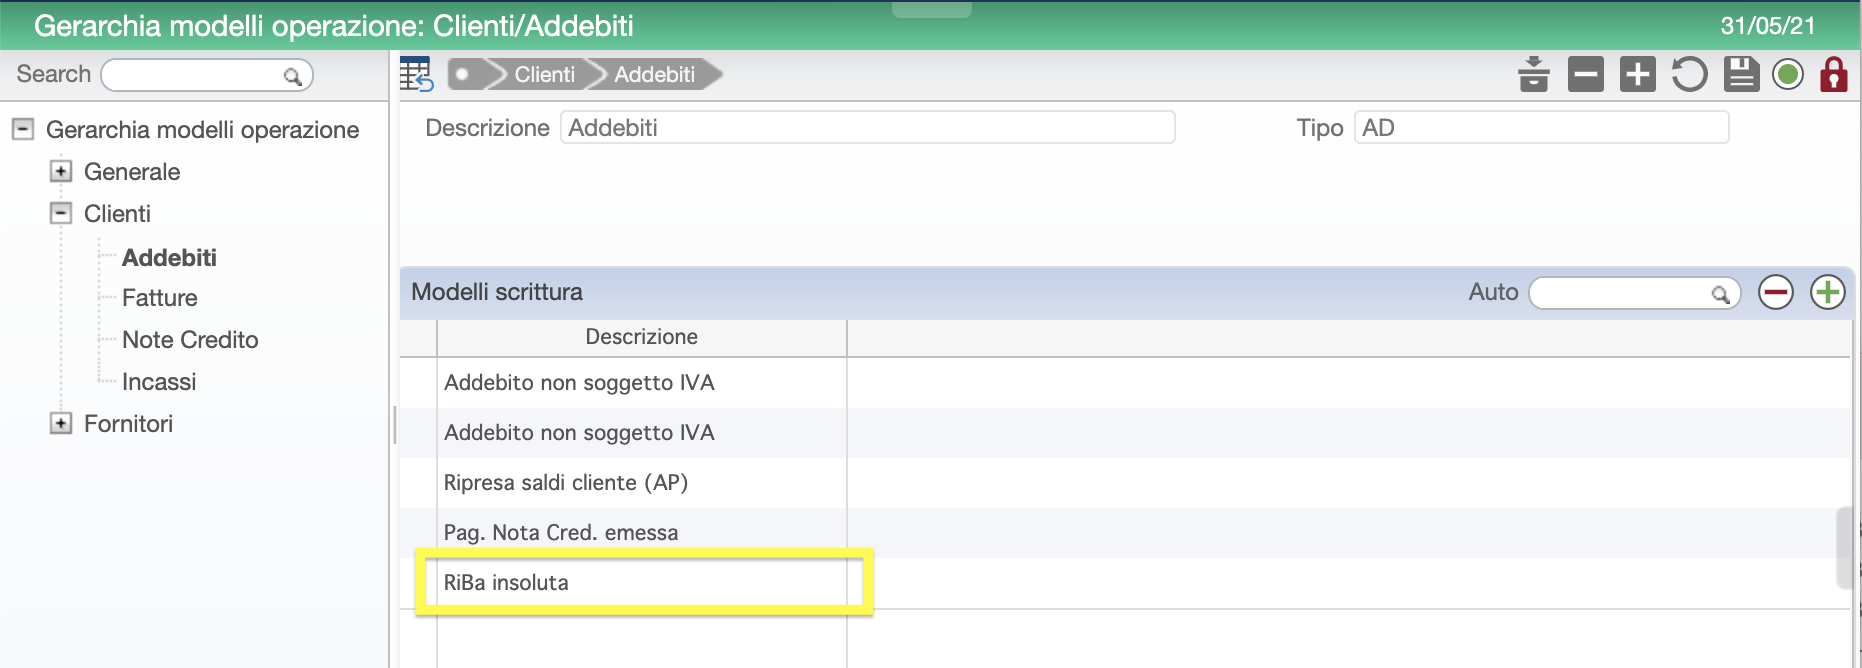
Task: Select the RiBa insoluta row
Action: (x=643, y=583)
